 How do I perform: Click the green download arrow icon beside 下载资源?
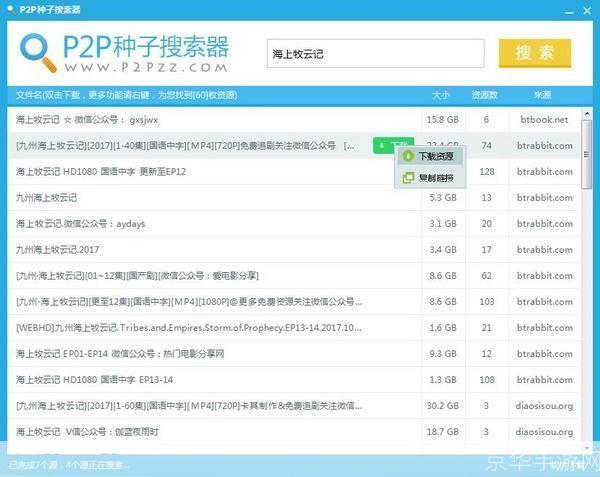click(408, 156)
